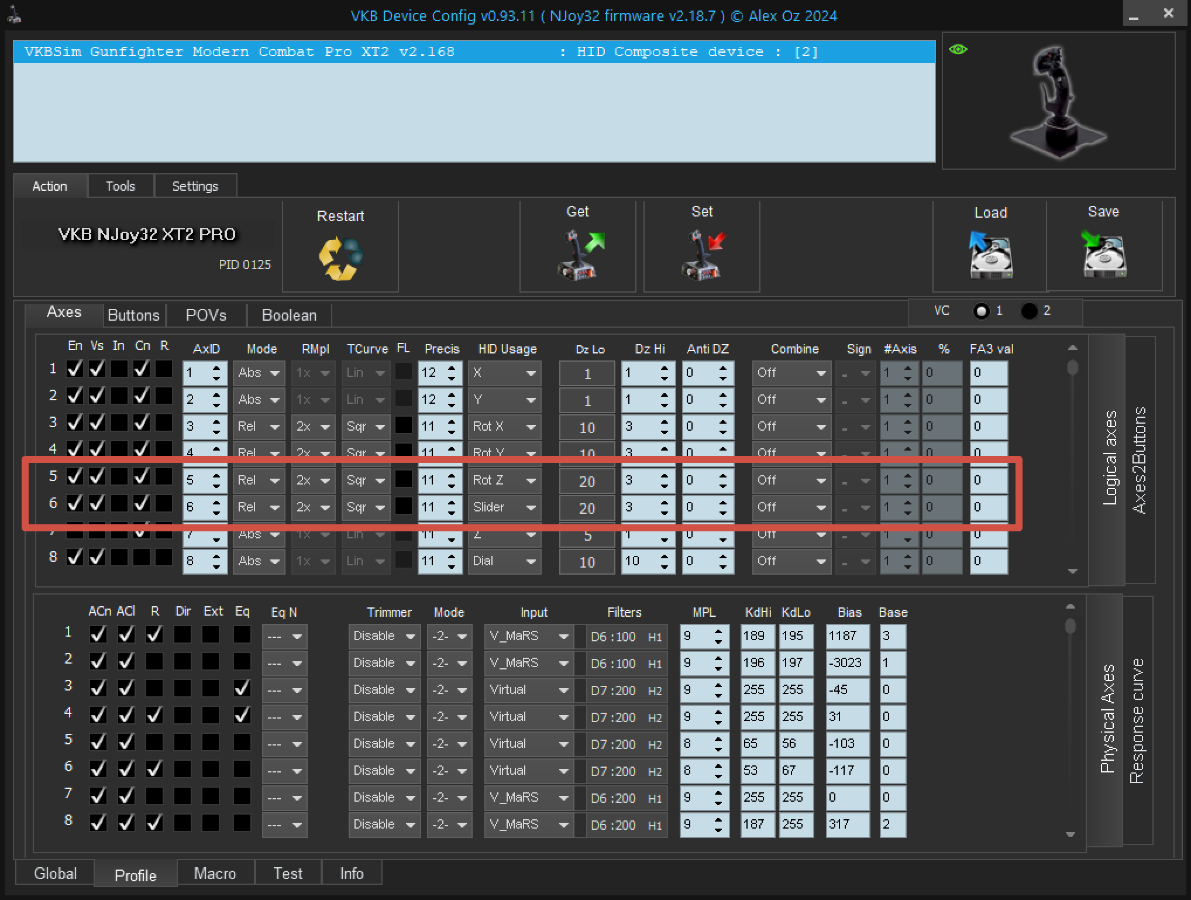Click logical axes scrollbar down arrow
This screenshot has height=900, width=1191.
click(x=1073, y=571)
